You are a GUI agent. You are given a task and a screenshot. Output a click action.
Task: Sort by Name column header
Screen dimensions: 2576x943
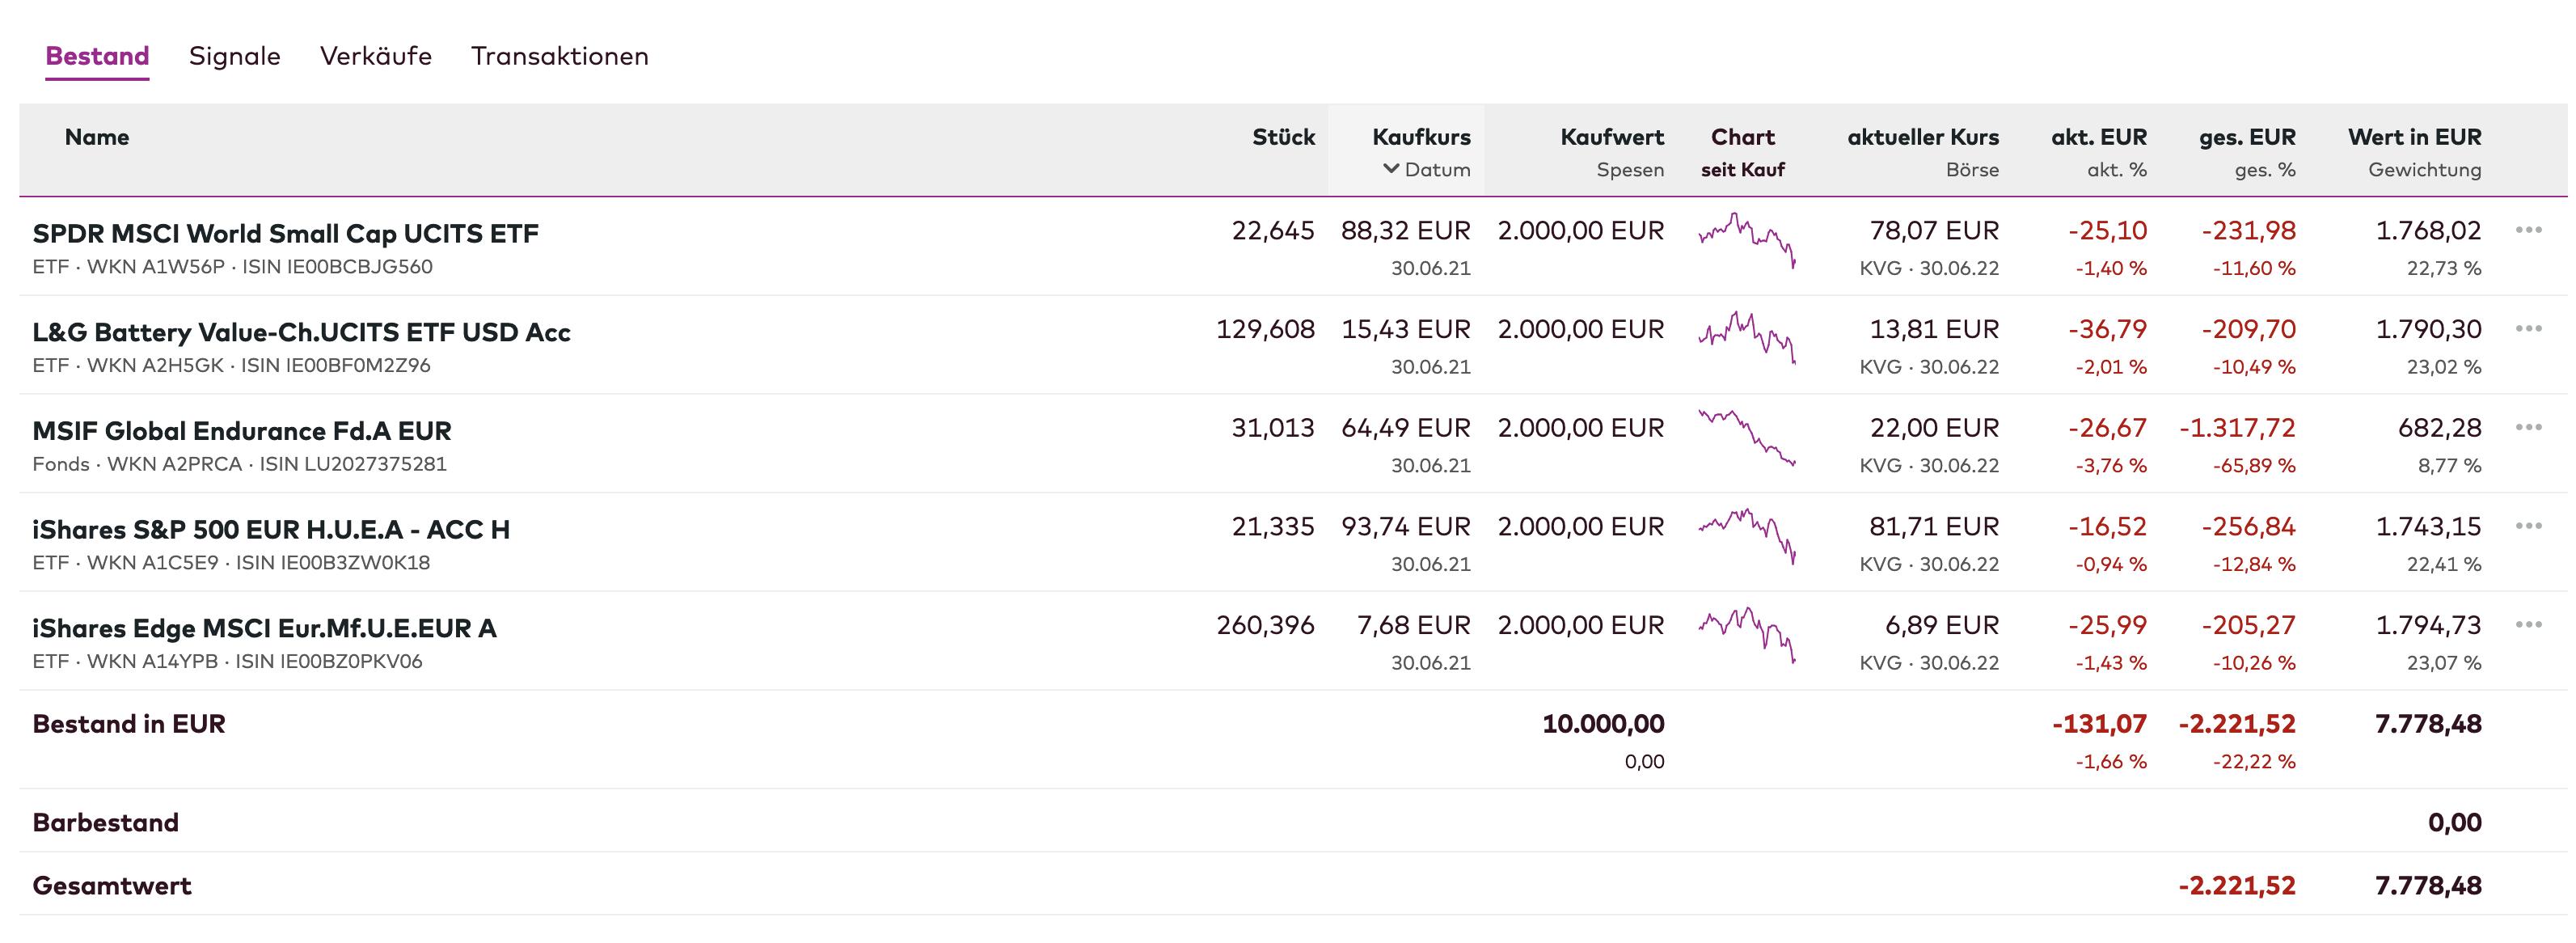tap(96, 137)
